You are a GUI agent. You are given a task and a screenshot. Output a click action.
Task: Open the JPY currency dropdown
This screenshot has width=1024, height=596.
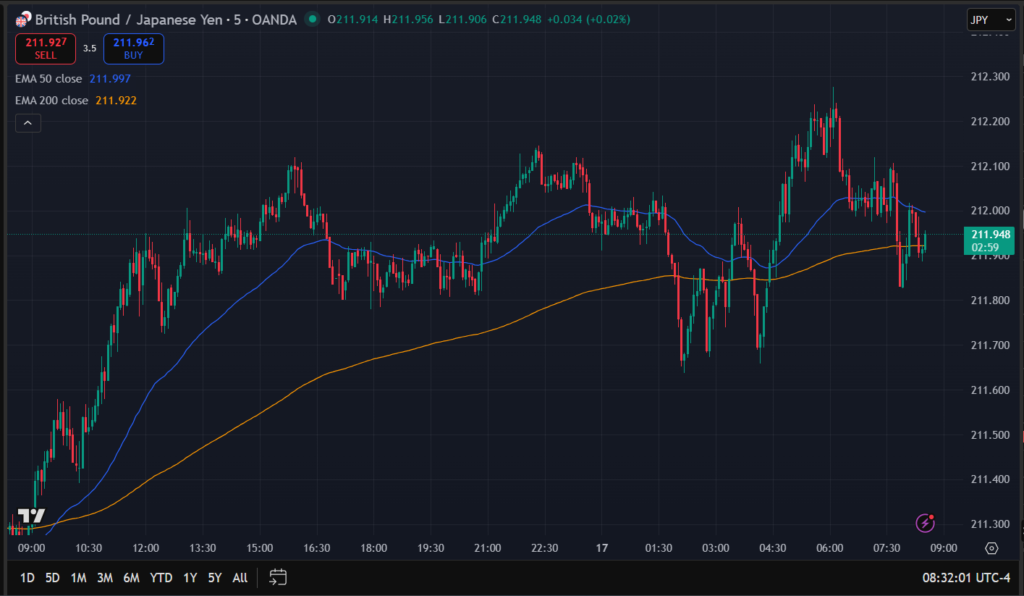pos(991,20)
